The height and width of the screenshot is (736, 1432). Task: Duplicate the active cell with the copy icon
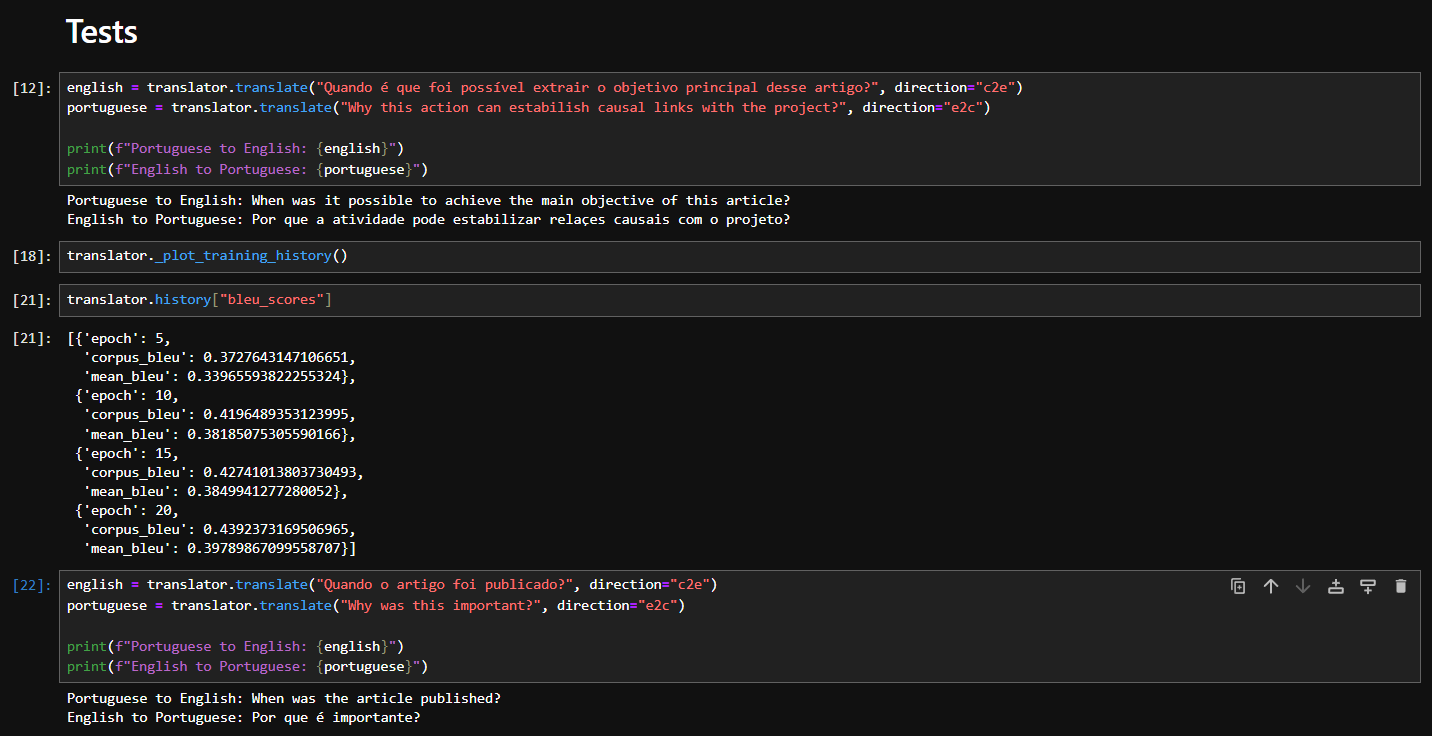point(1238,586)
